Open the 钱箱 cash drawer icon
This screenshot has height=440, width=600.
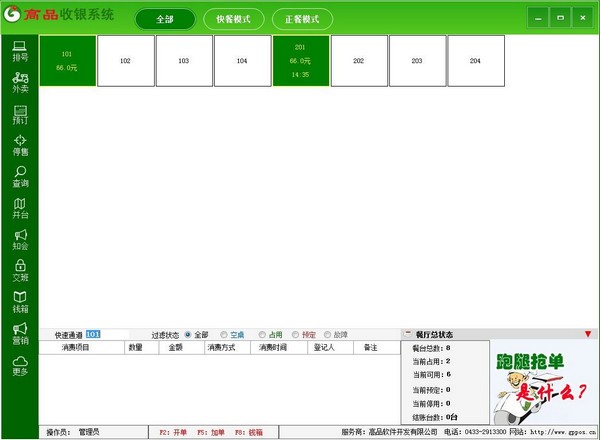click(x=20, y=301)
